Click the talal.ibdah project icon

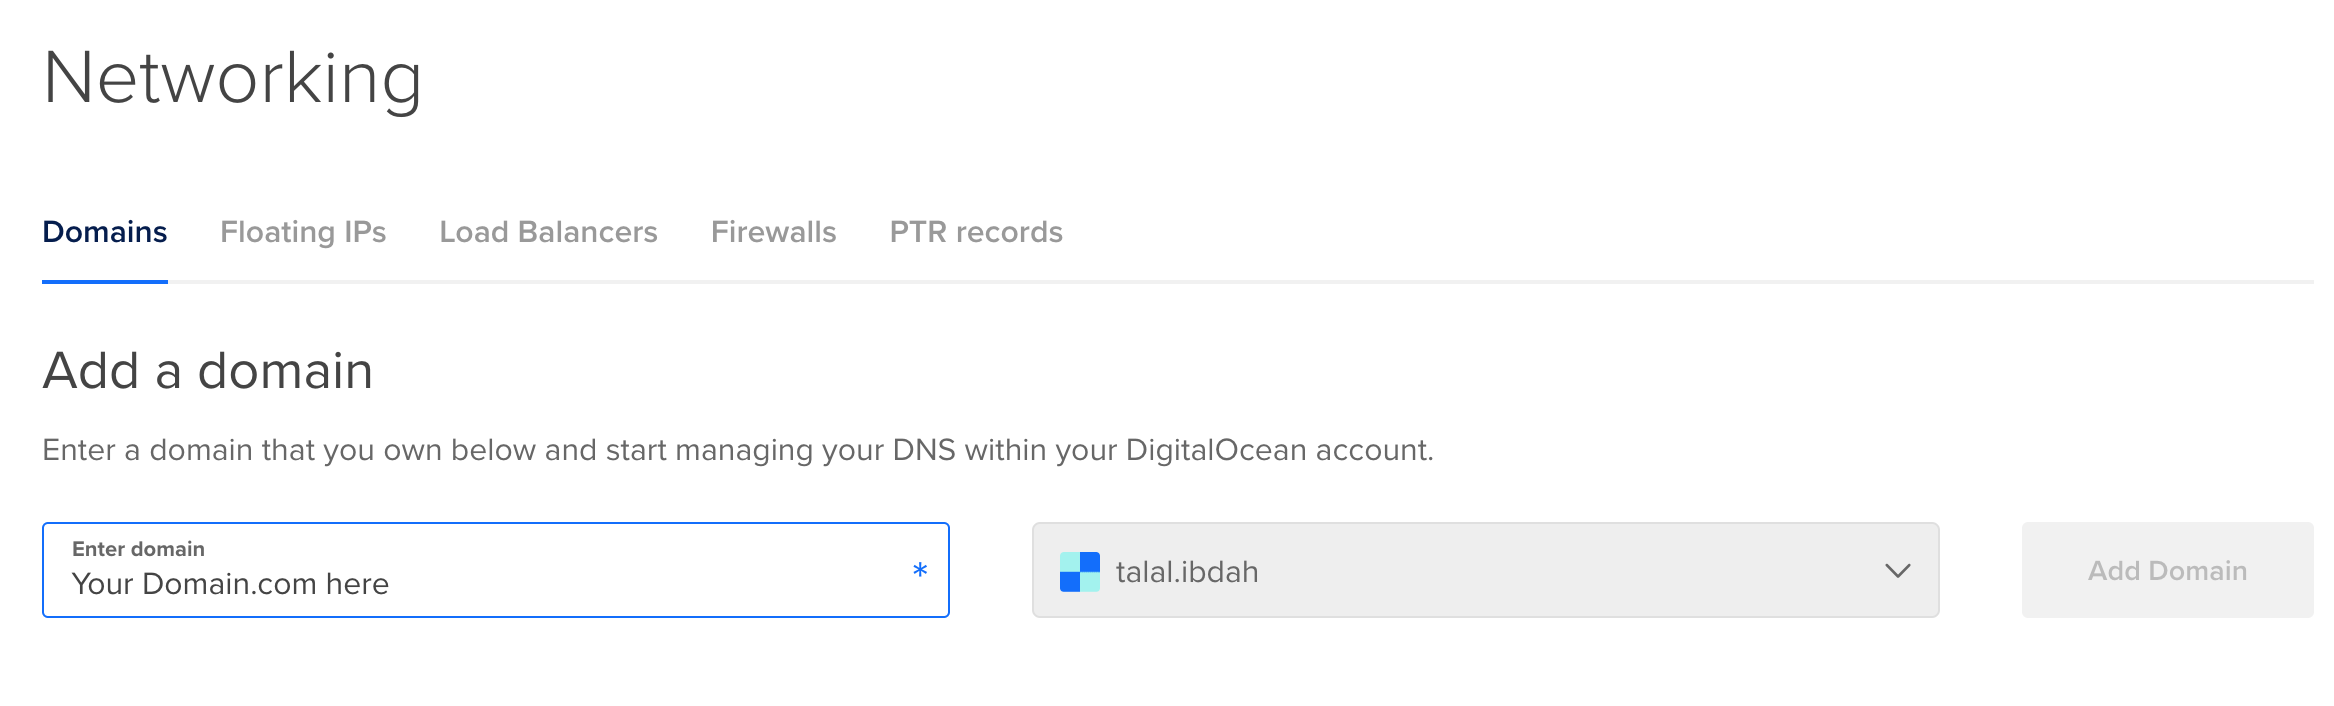pyautogui.click(x=1080, y=570)
